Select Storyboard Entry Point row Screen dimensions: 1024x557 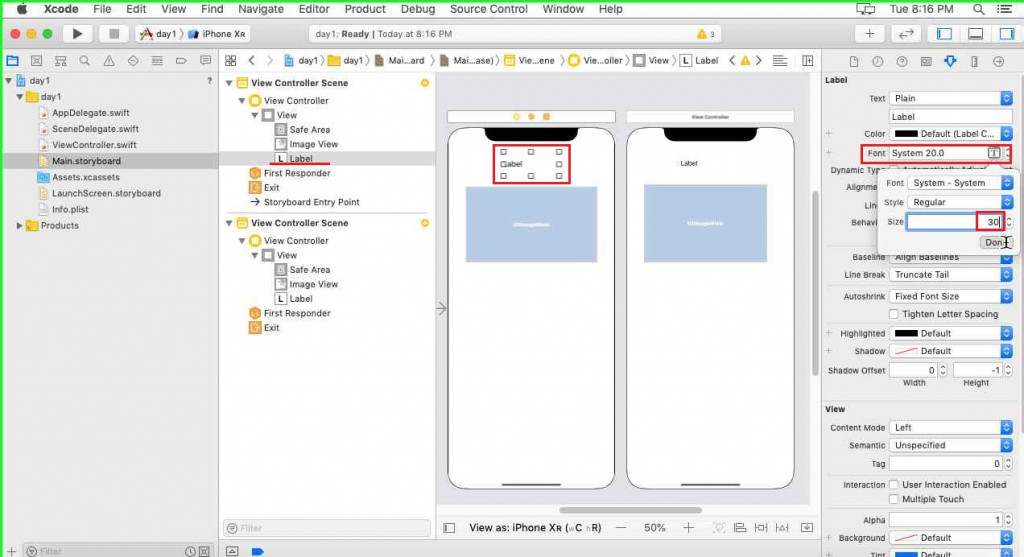coord(312,202)
